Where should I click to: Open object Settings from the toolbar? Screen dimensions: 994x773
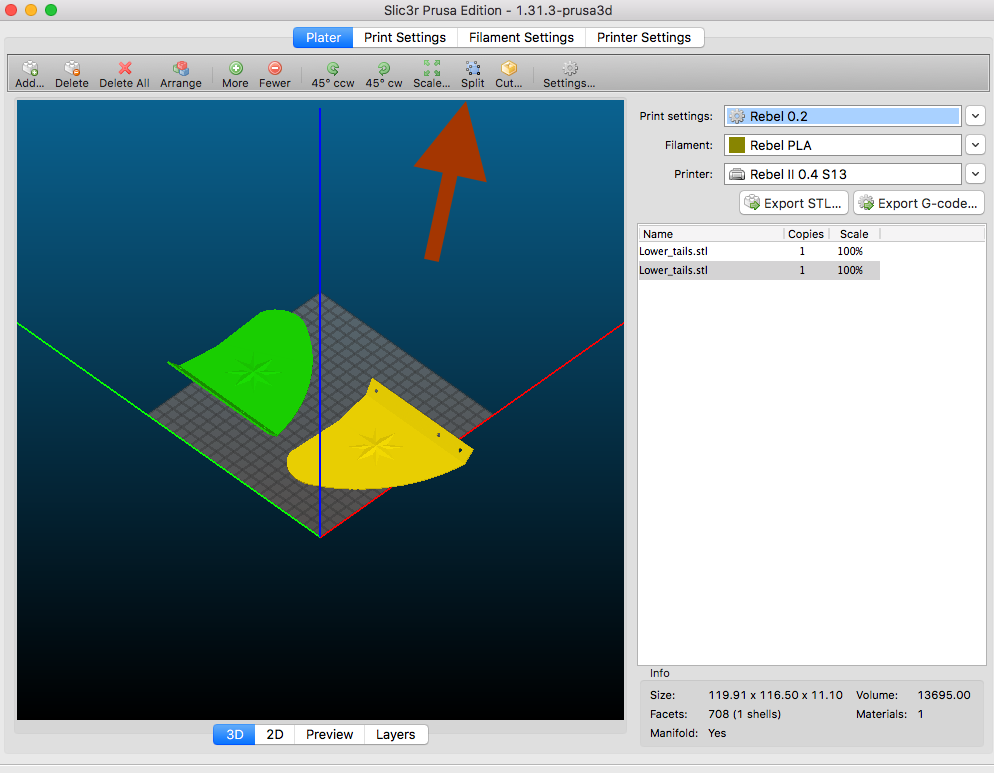coord(569,69)
